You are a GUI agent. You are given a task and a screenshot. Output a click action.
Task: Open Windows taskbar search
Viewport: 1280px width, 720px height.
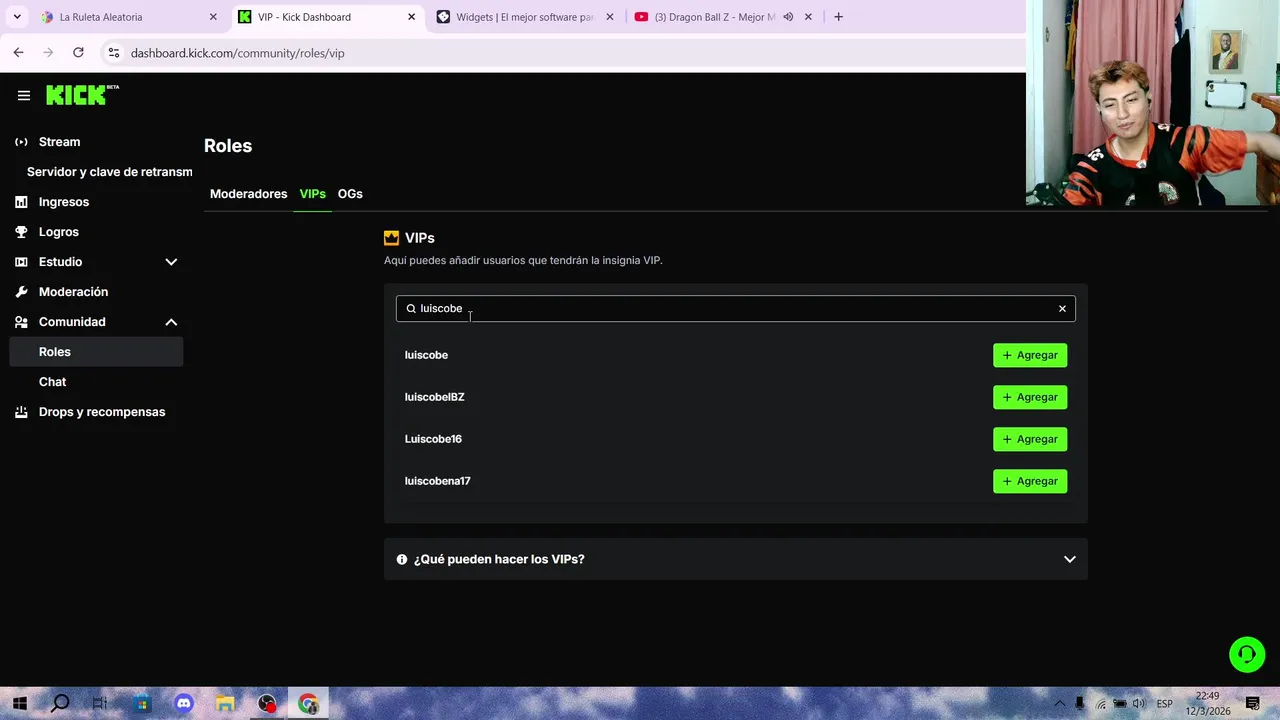[60, 704]
